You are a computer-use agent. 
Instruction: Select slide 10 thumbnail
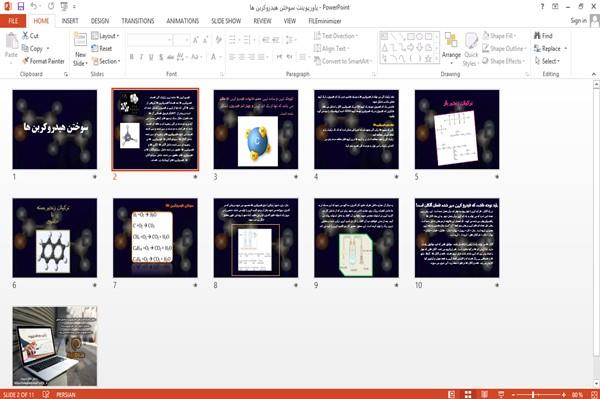point(457,238)
